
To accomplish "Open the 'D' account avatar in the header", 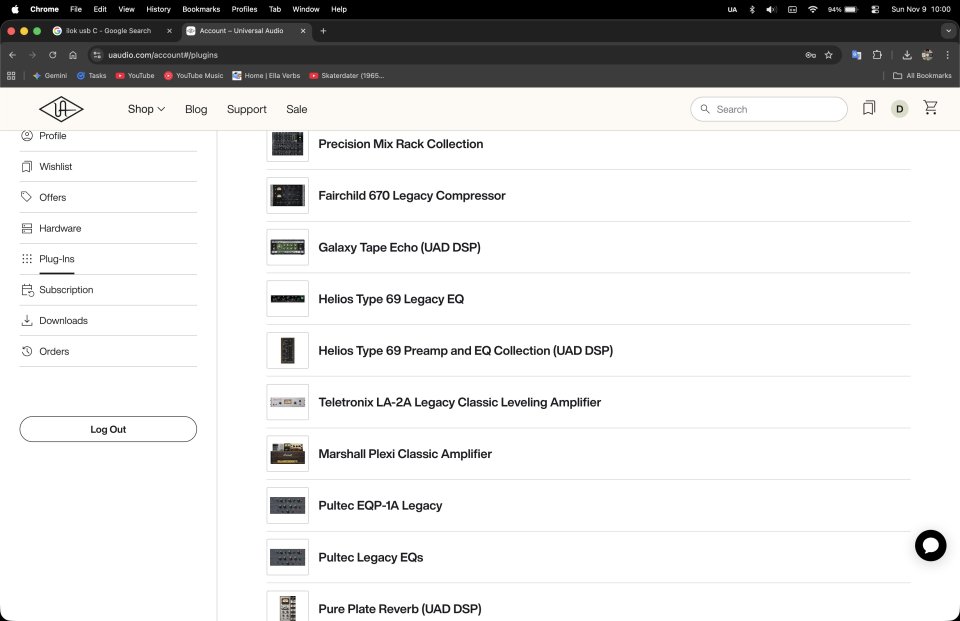I will point(898,108).
